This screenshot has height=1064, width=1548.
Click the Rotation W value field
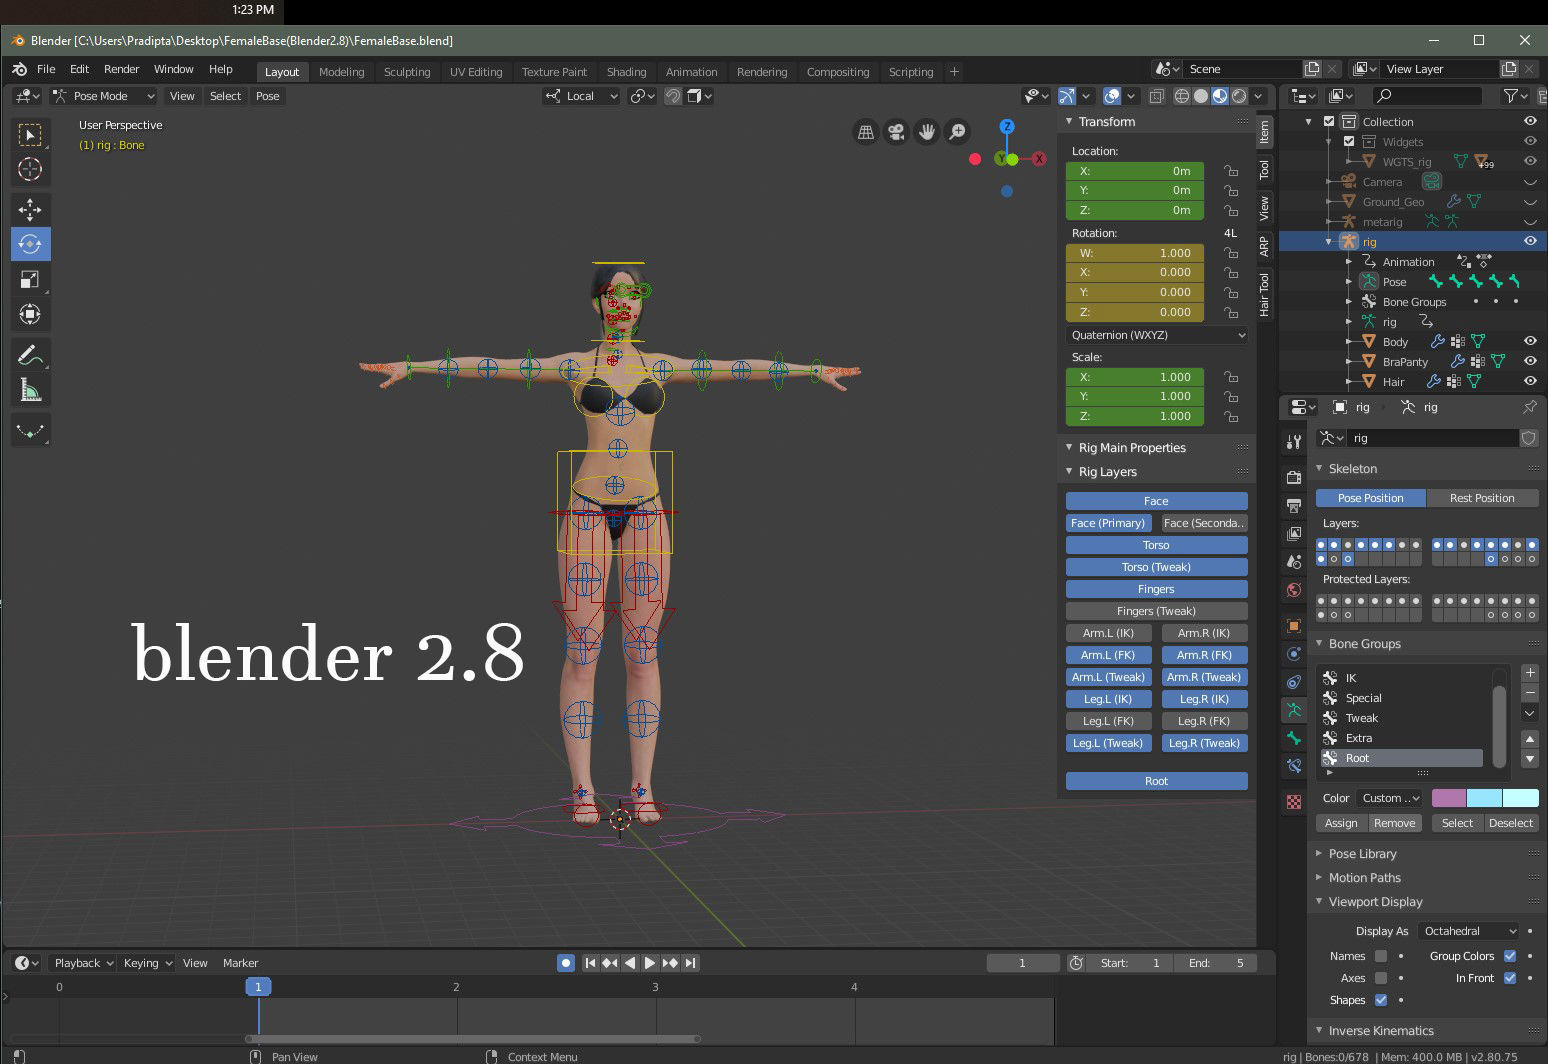(x=1135, y=253)
